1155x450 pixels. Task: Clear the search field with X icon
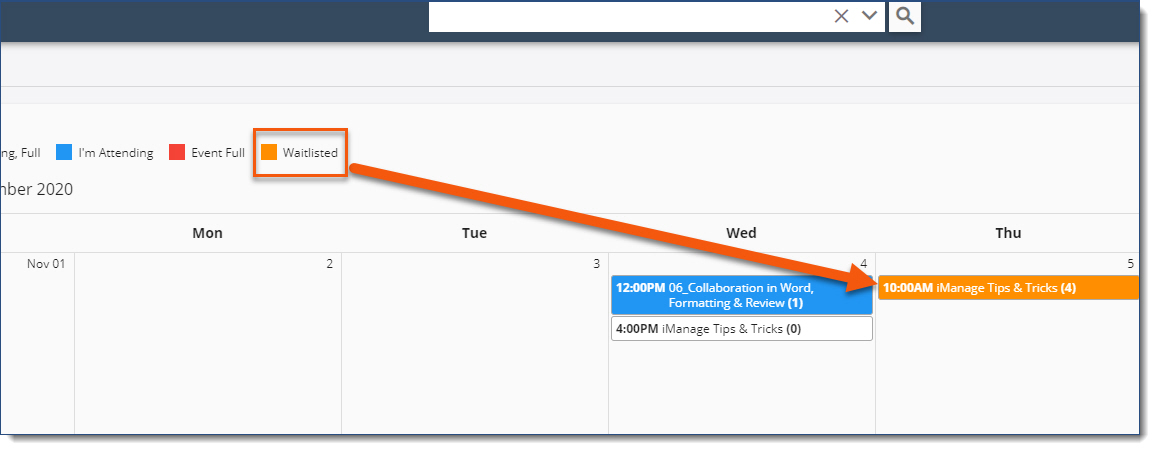(x=841, y=16)
